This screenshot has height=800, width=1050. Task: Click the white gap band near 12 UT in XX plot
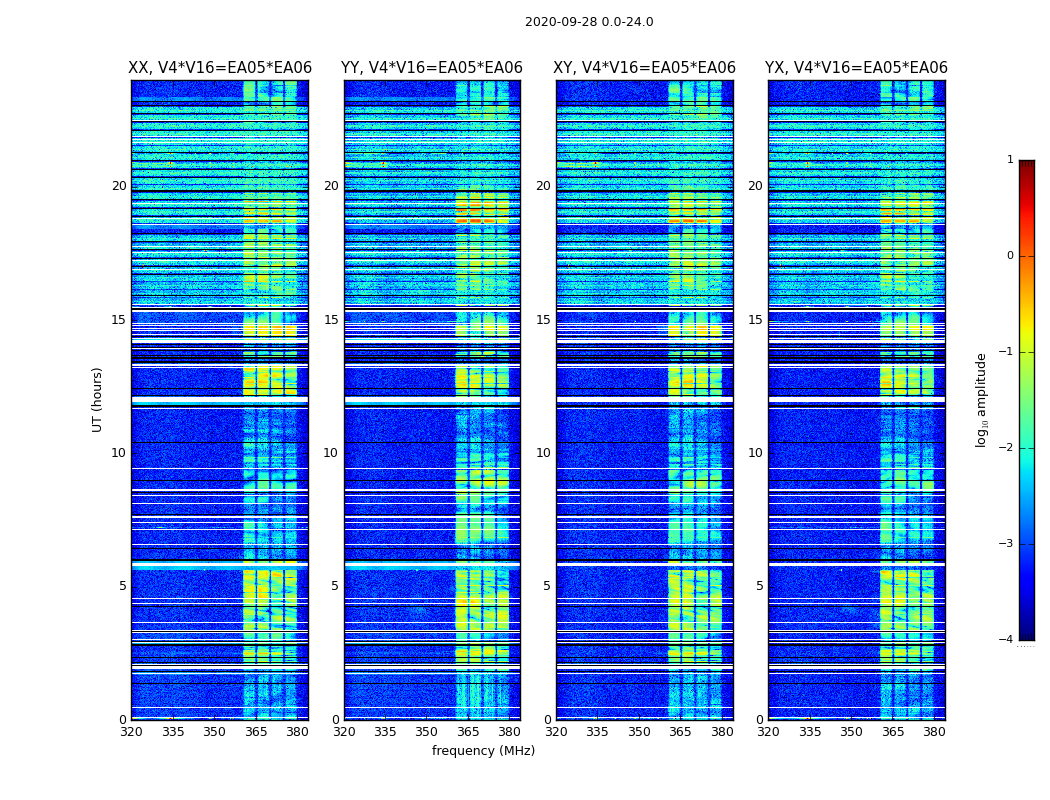(x=220, y=400)
